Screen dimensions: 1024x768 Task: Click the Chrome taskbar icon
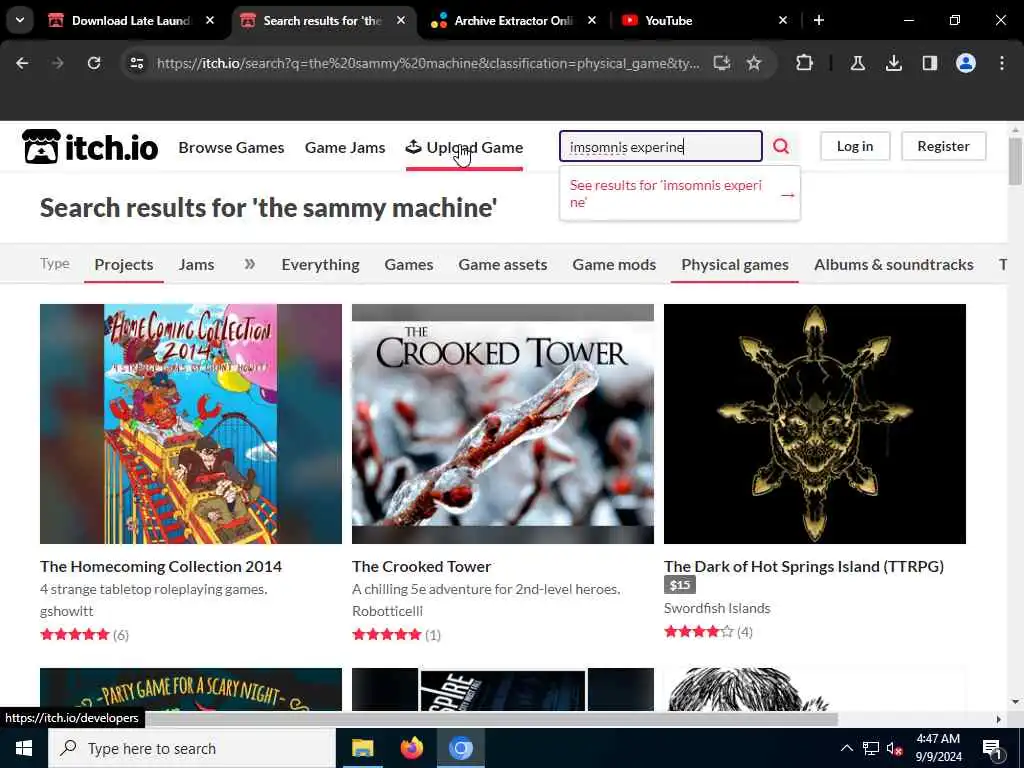460,748
